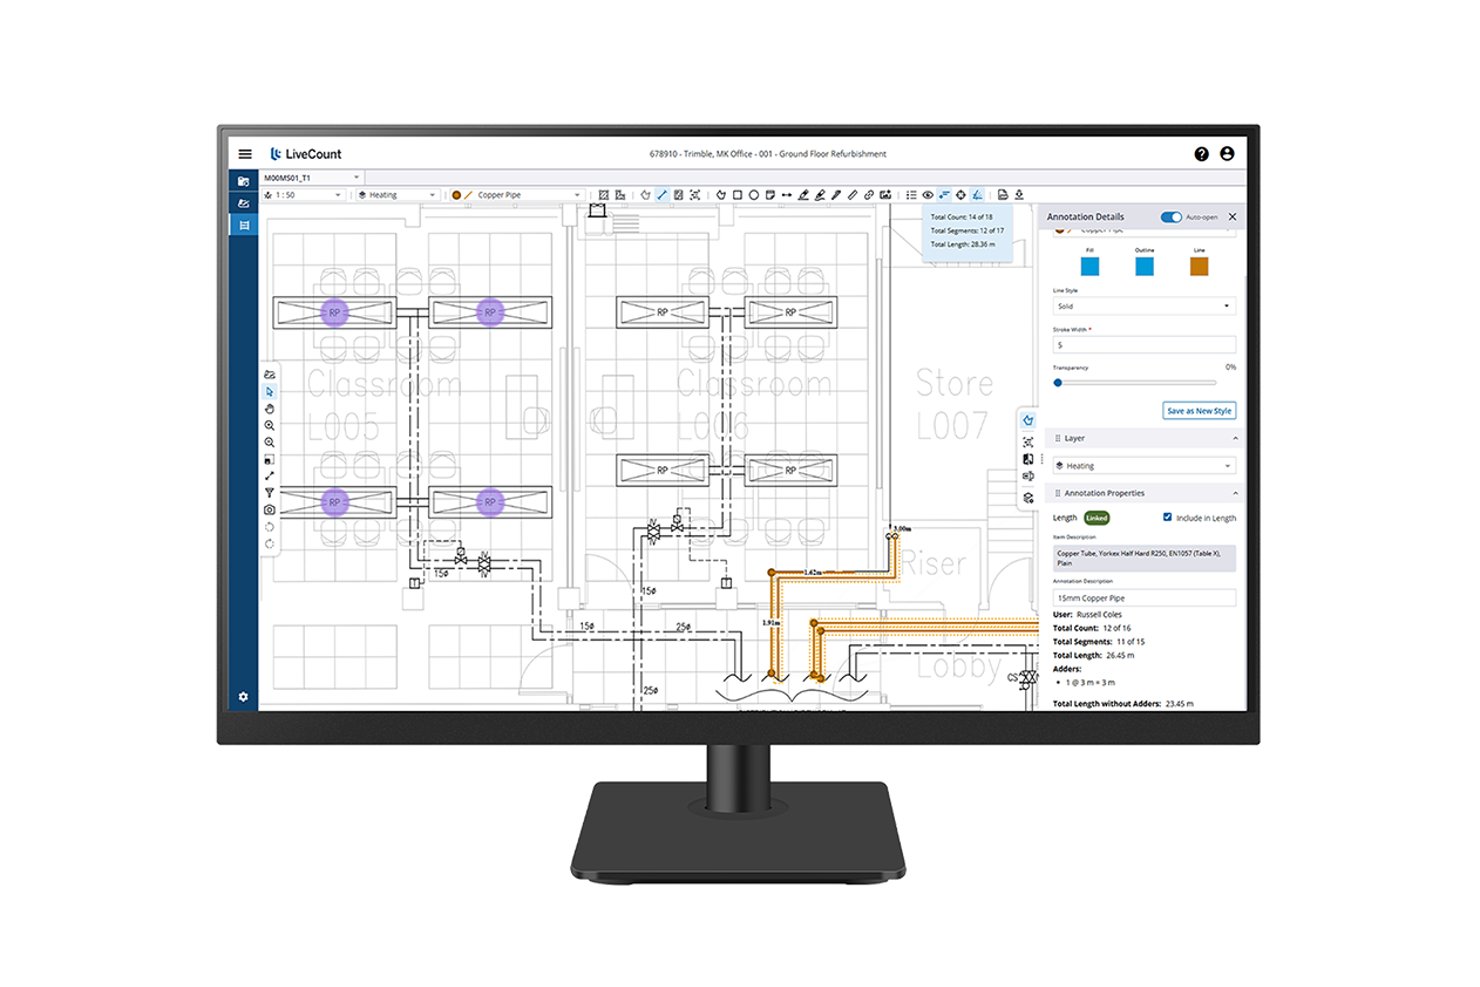Select the line measurement tool in top toolbar

click(662, 195)
